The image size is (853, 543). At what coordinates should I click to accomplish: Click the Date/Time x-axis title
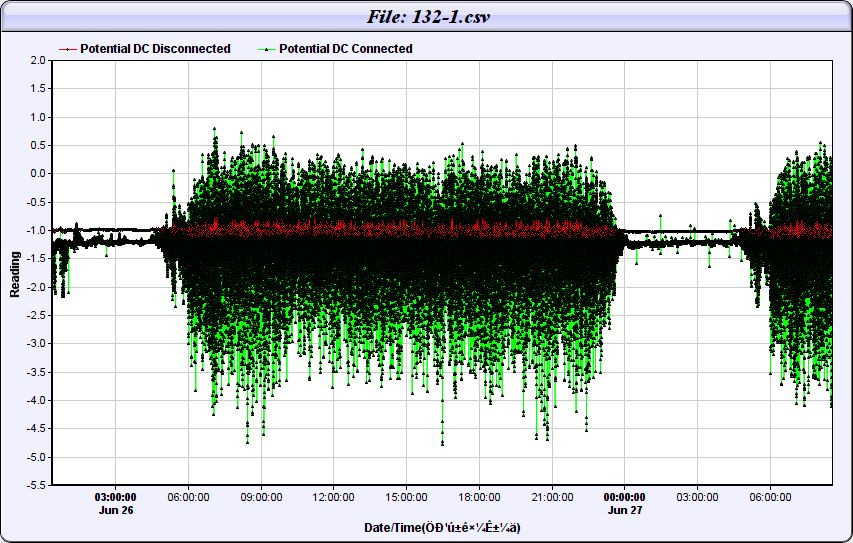(x=441, y=527)
